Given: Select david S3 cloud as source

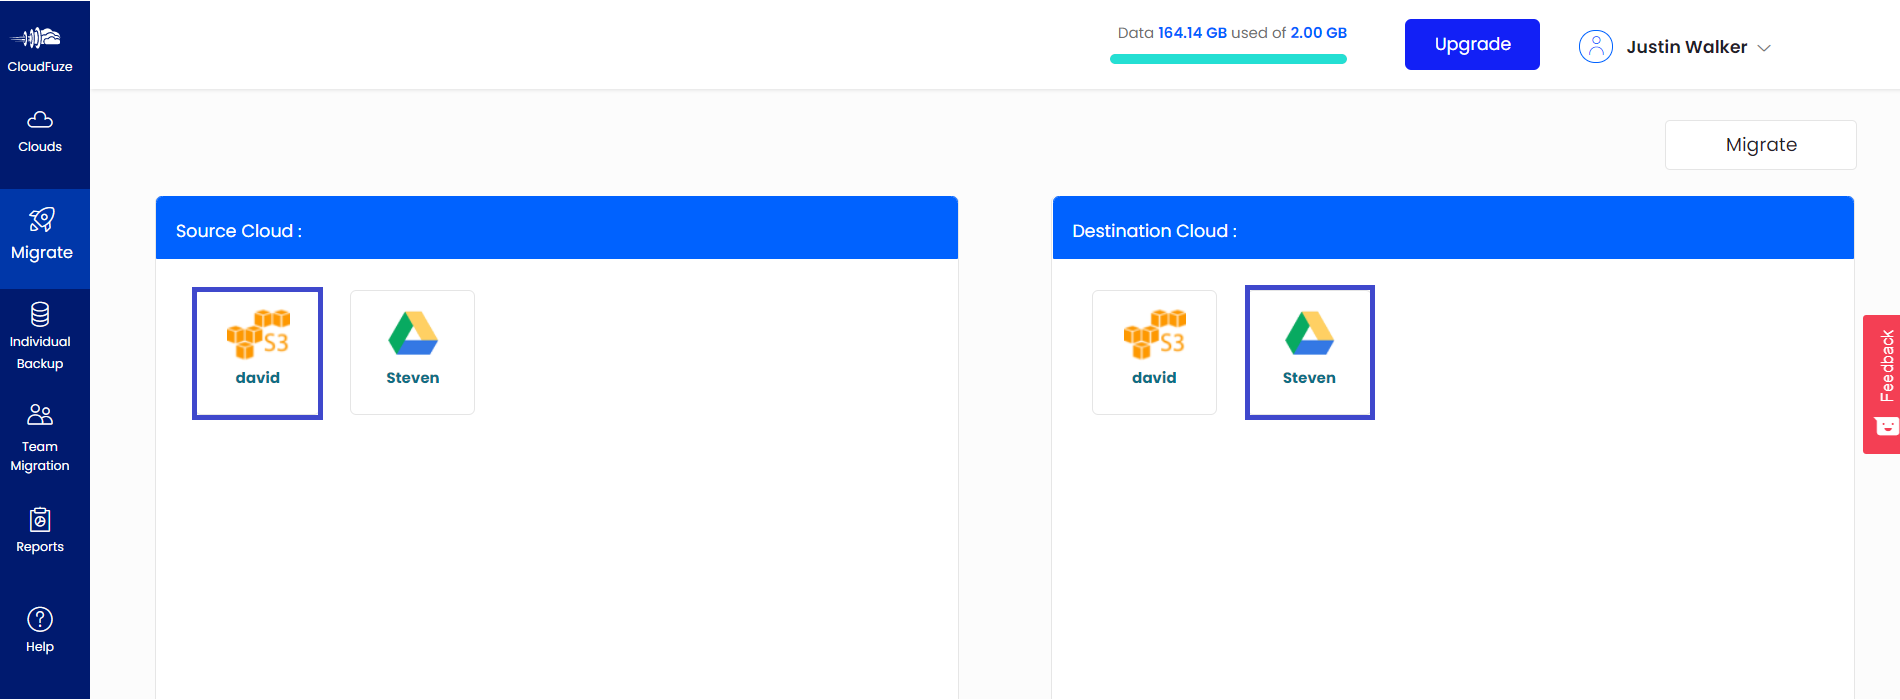Looking at the screenshot, I should pos(257,353).
